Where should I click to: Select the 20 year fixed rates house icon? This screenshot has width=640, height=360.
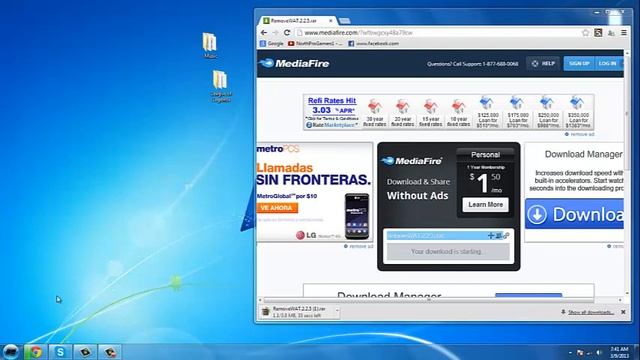[402, 106]
